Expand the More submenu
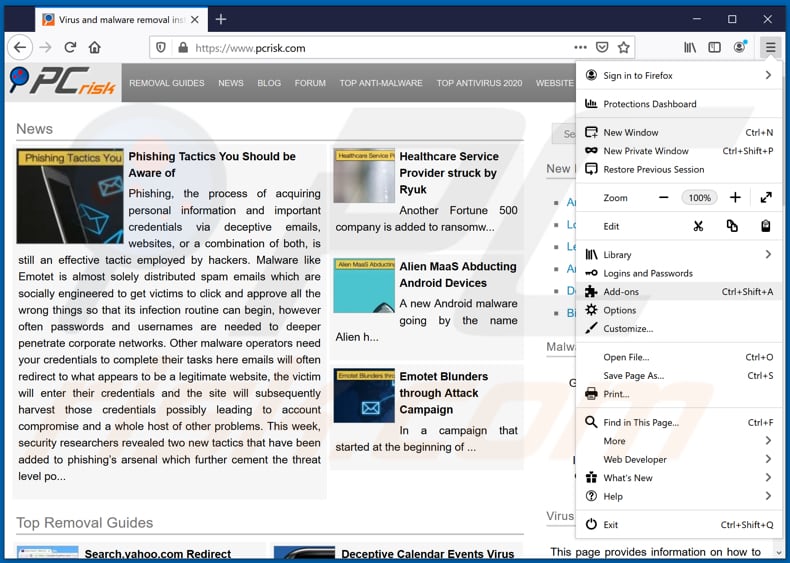790x563 pixels. [679, 441]
